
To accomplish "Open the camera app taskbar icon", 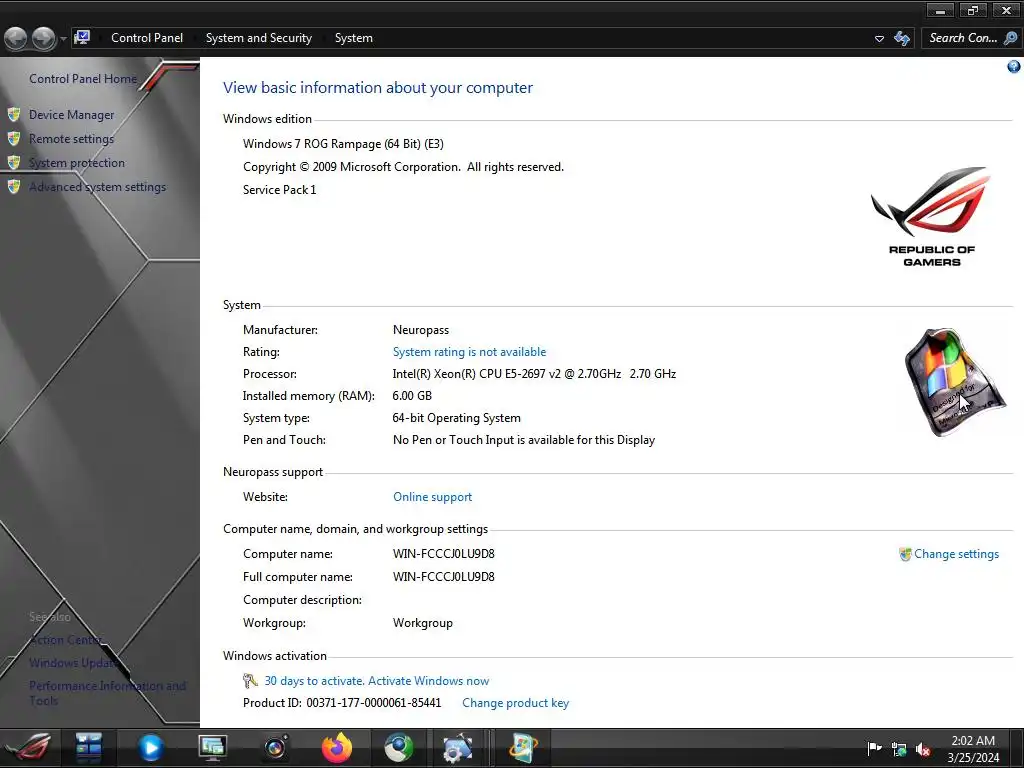I will 275,748.
